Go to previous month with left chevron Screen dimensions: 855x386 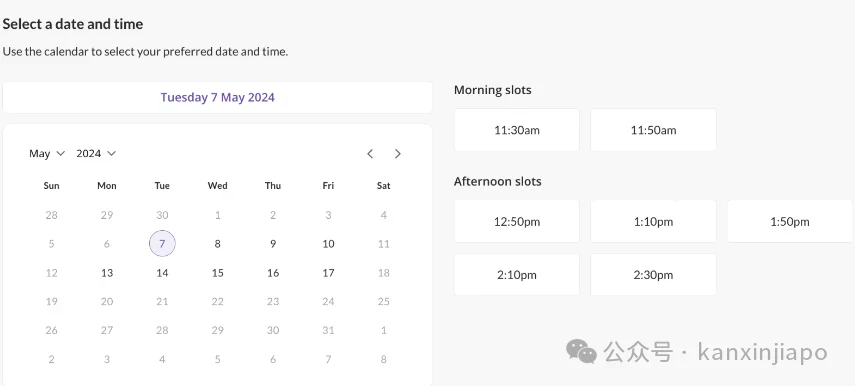click(370, 154)
